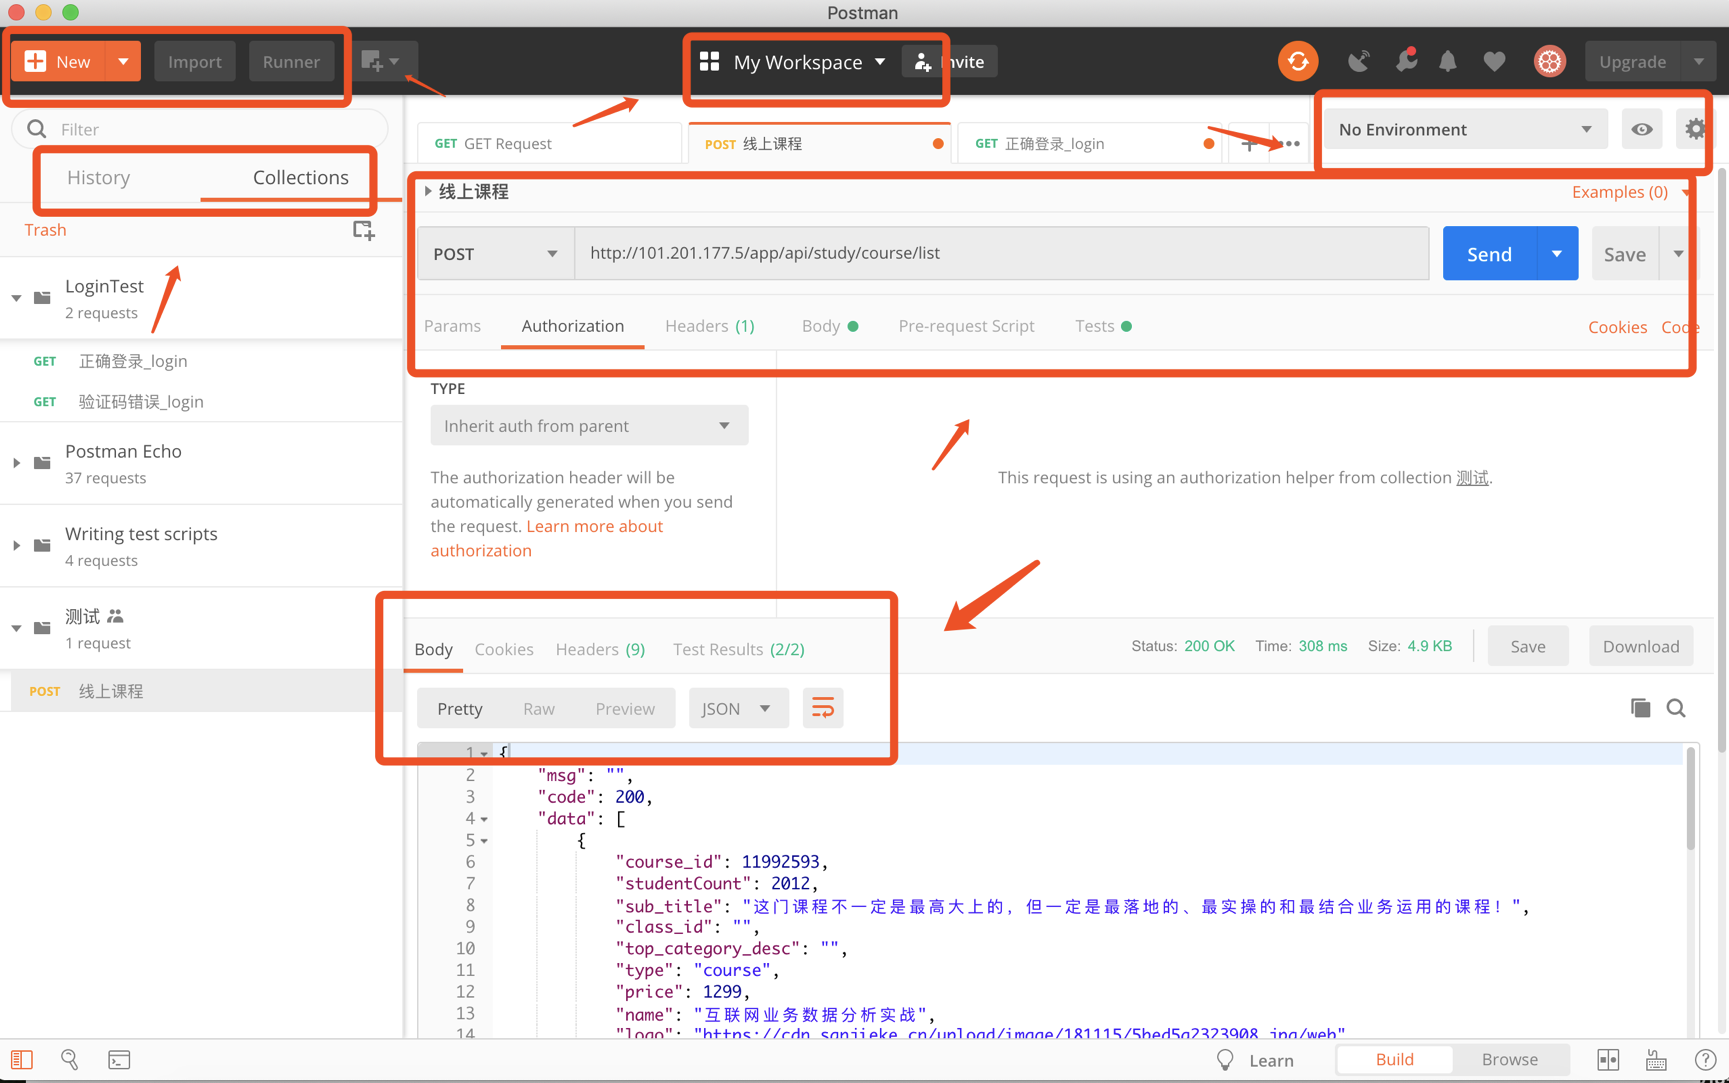Open the Postman console icon
1729x1083 pixels.
pyautogui.click(x=119, y=1060)
